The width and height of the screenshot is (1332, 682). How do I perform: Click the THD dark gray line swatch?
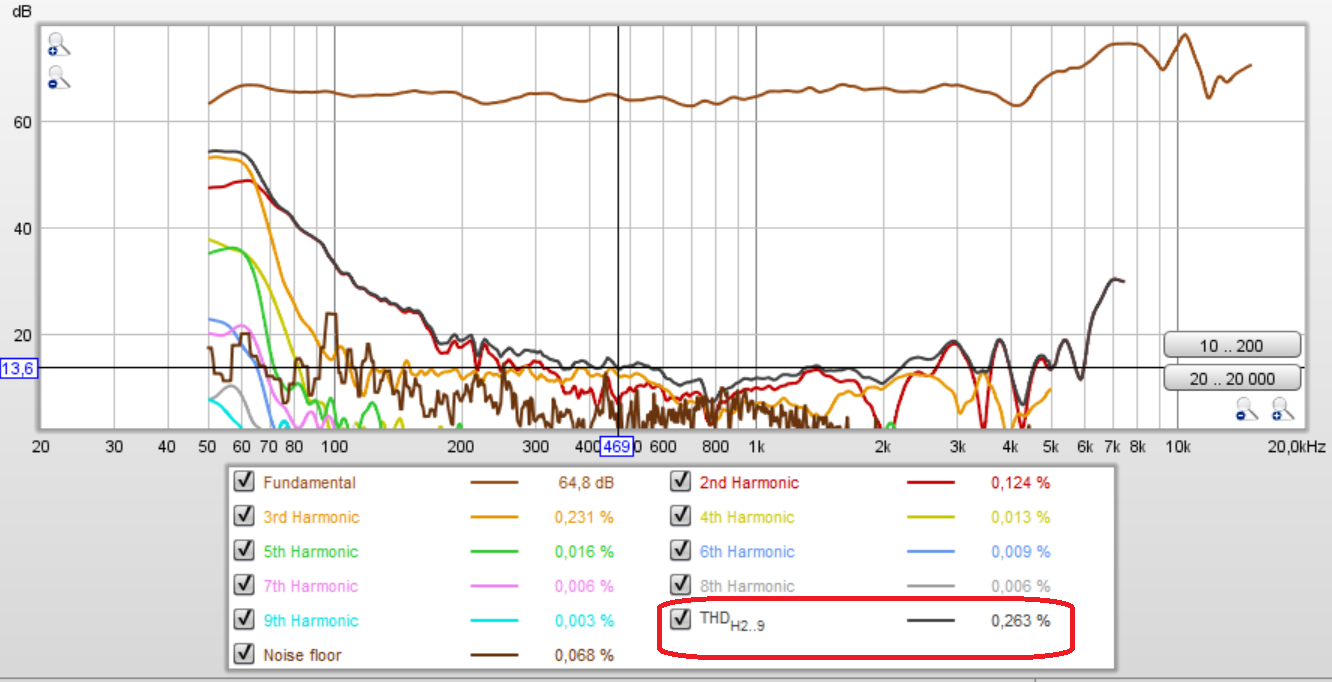[931, 621]
